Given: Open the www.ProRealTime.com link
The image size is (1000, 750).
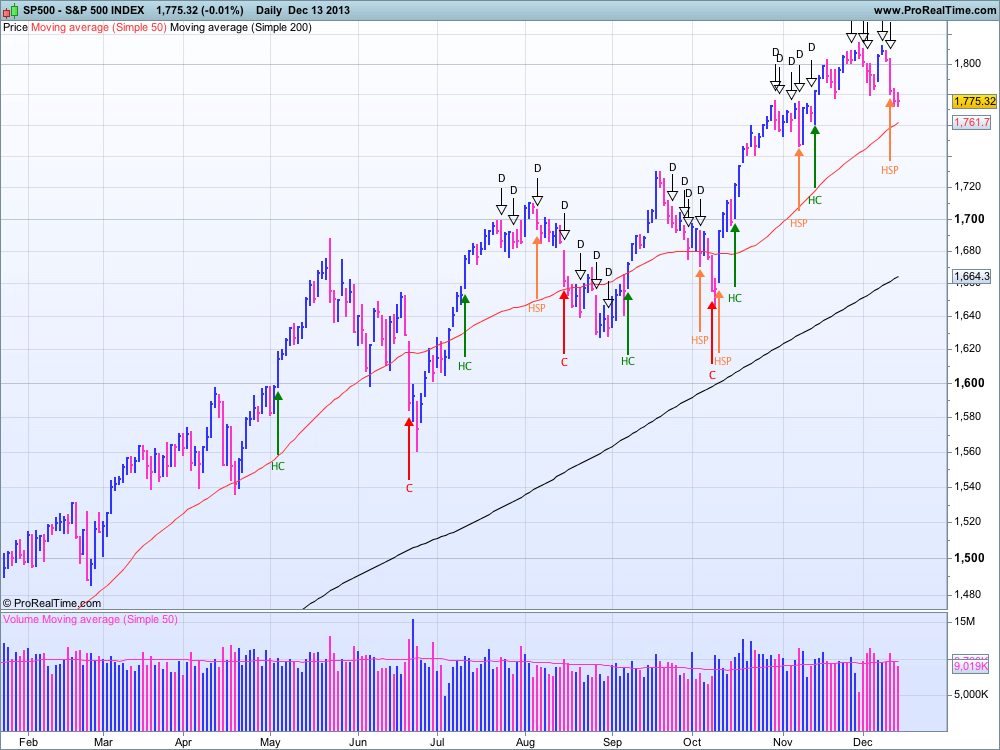Looking at the screenshot, I should click(x=934, y=10).
